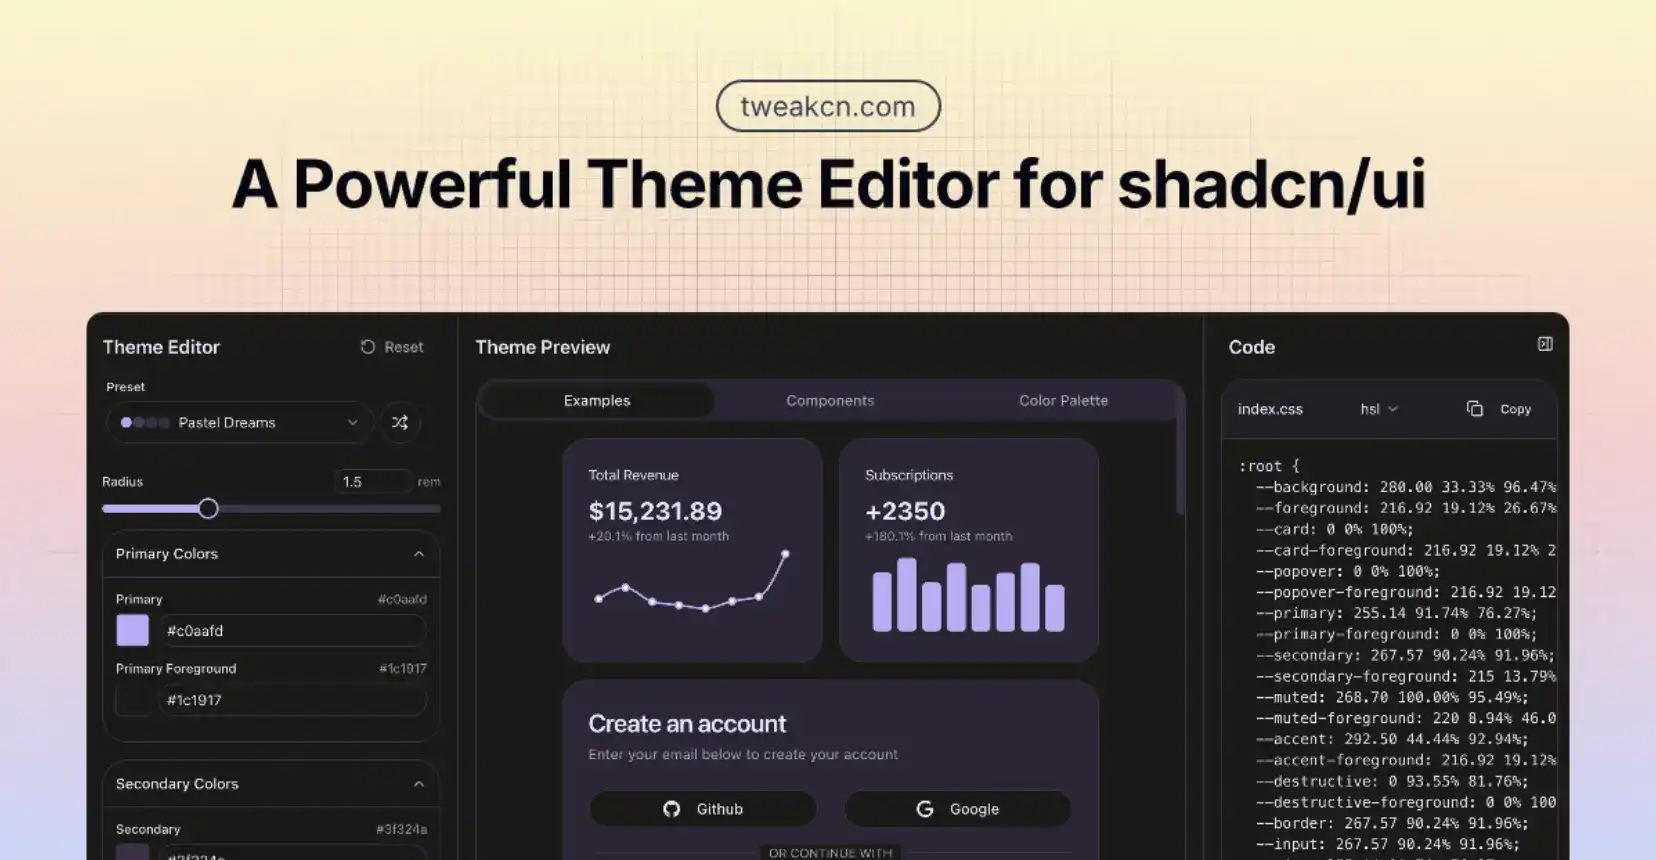Screen dimensions: 1656x860
Task: Click the Create an account heading
Action: pyautogui.click(x=687, y=723)
